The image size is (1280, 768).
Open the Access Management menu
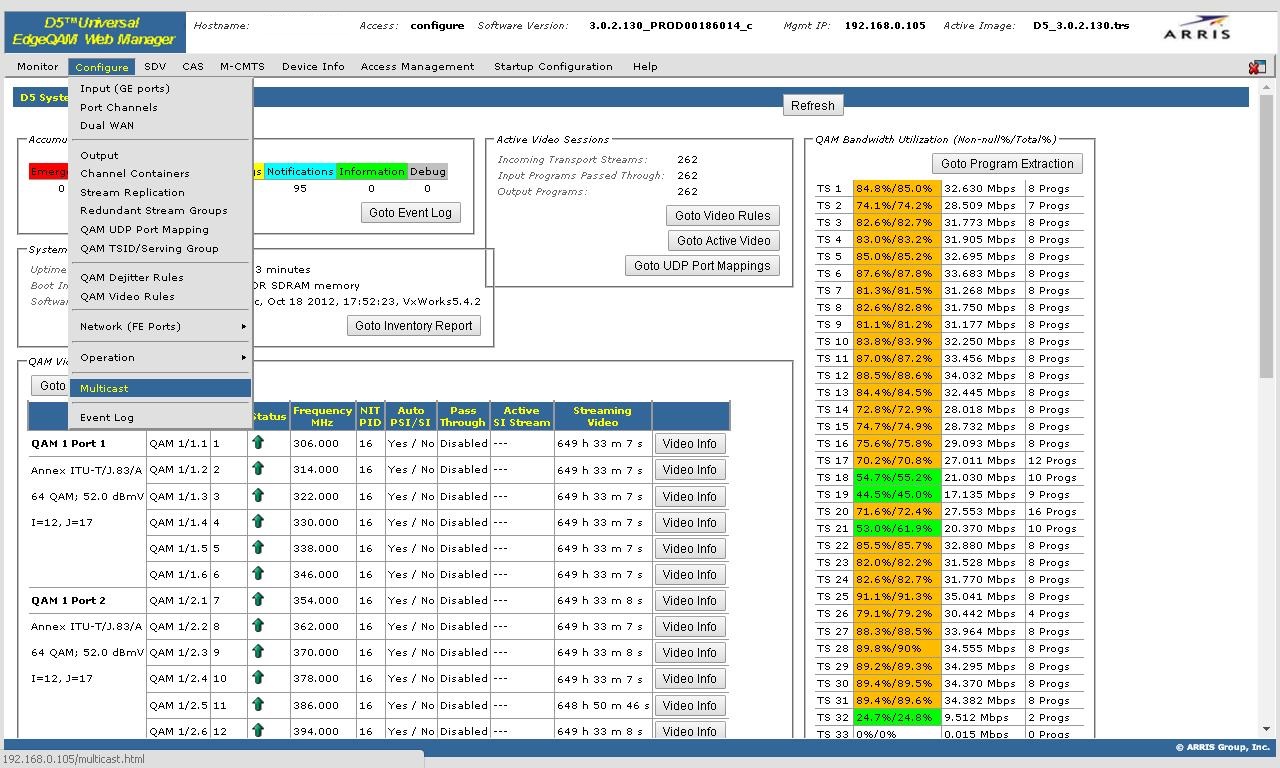[417, 67]
